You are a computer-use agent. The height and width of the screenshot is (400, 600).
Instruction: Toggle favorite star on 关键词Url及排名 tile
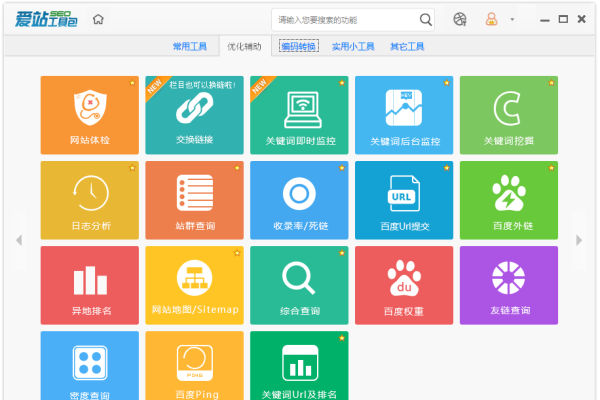342,338
